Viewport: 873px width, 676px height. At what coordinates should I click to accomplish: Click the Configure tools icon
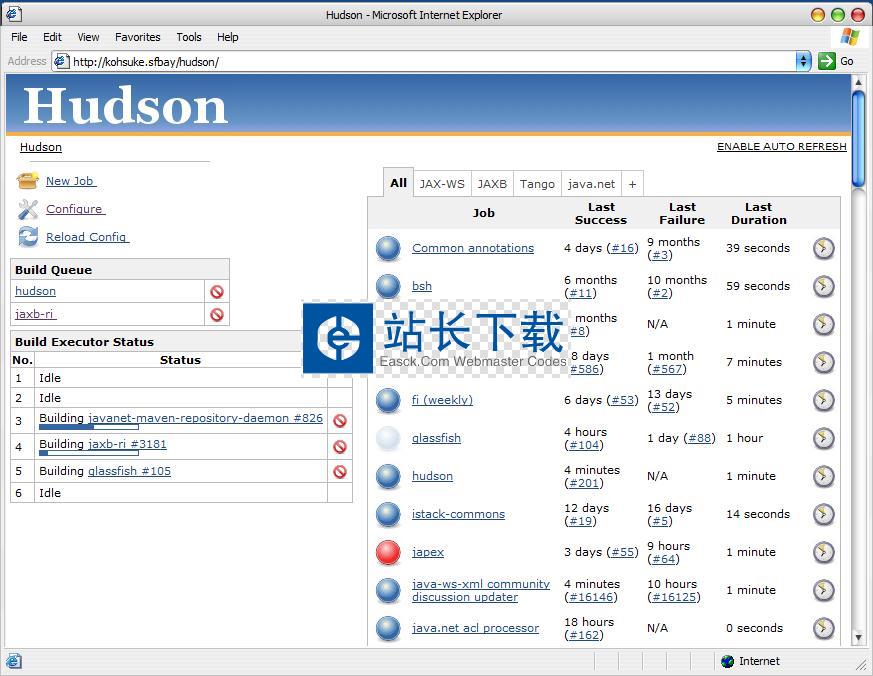(x=28, y=209)
